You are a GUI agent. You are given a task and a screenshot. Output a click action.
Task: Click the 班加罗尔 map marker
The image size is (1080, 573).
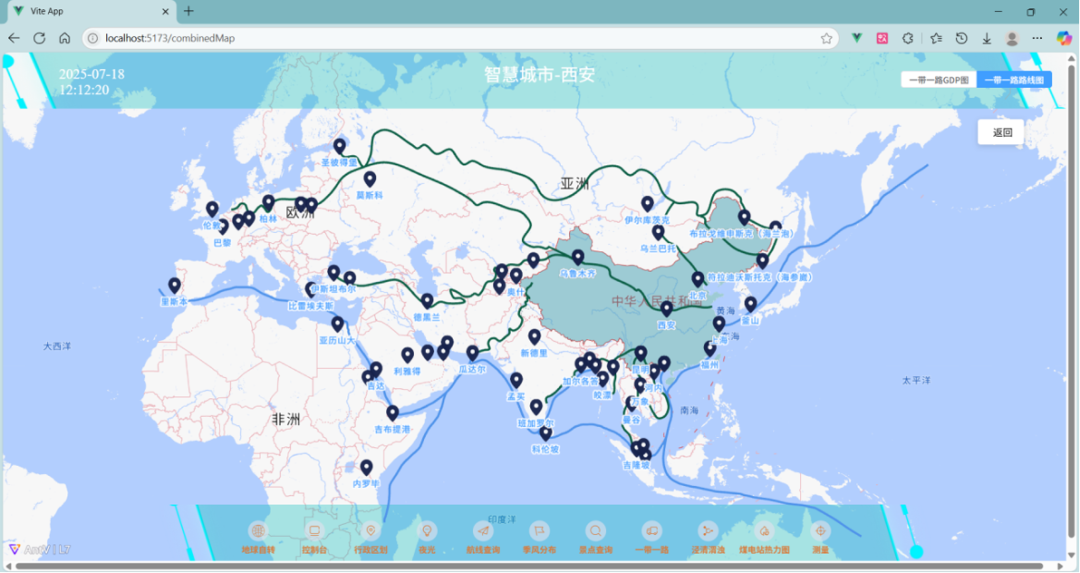536,407
